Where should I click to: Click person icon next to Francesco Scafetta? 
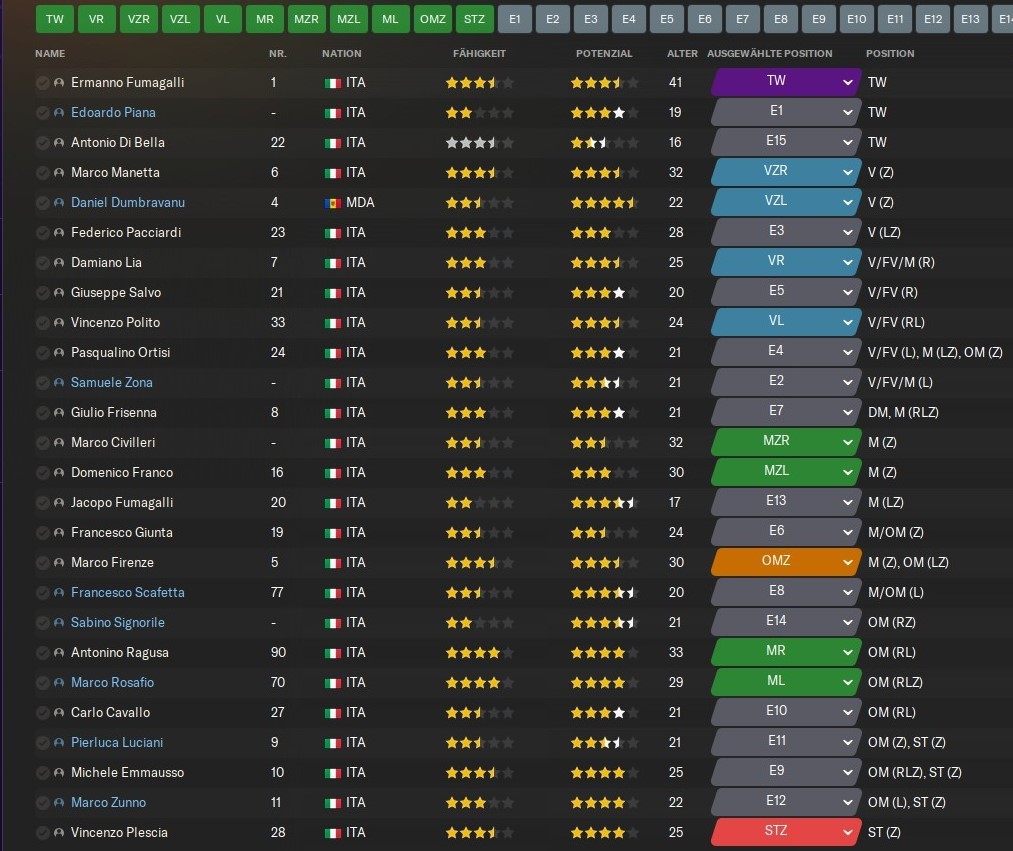click(x=59, y=593)
